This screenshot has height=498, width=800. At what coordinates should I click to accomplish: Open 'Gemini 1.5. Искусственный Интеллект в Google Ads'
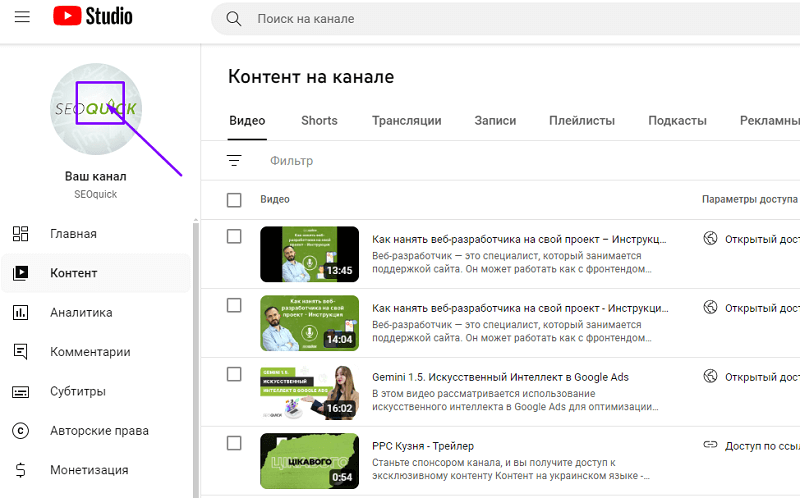(501, 377)
